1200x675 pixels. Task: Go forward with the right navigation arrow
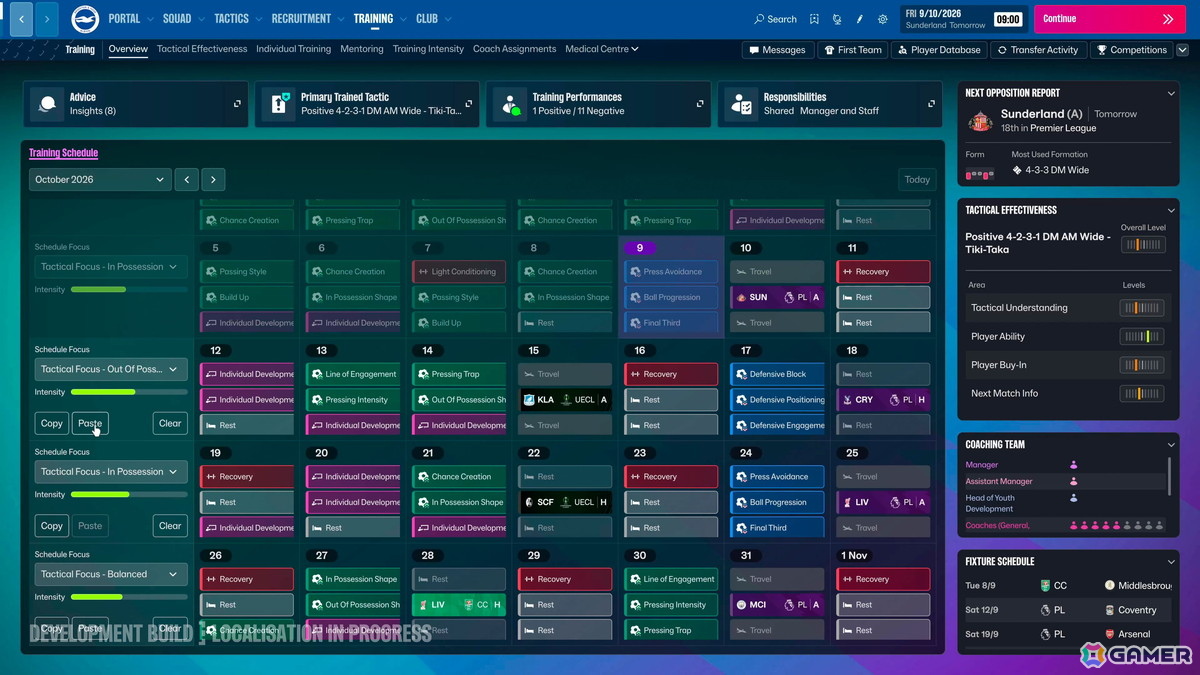tap(47, 19)
